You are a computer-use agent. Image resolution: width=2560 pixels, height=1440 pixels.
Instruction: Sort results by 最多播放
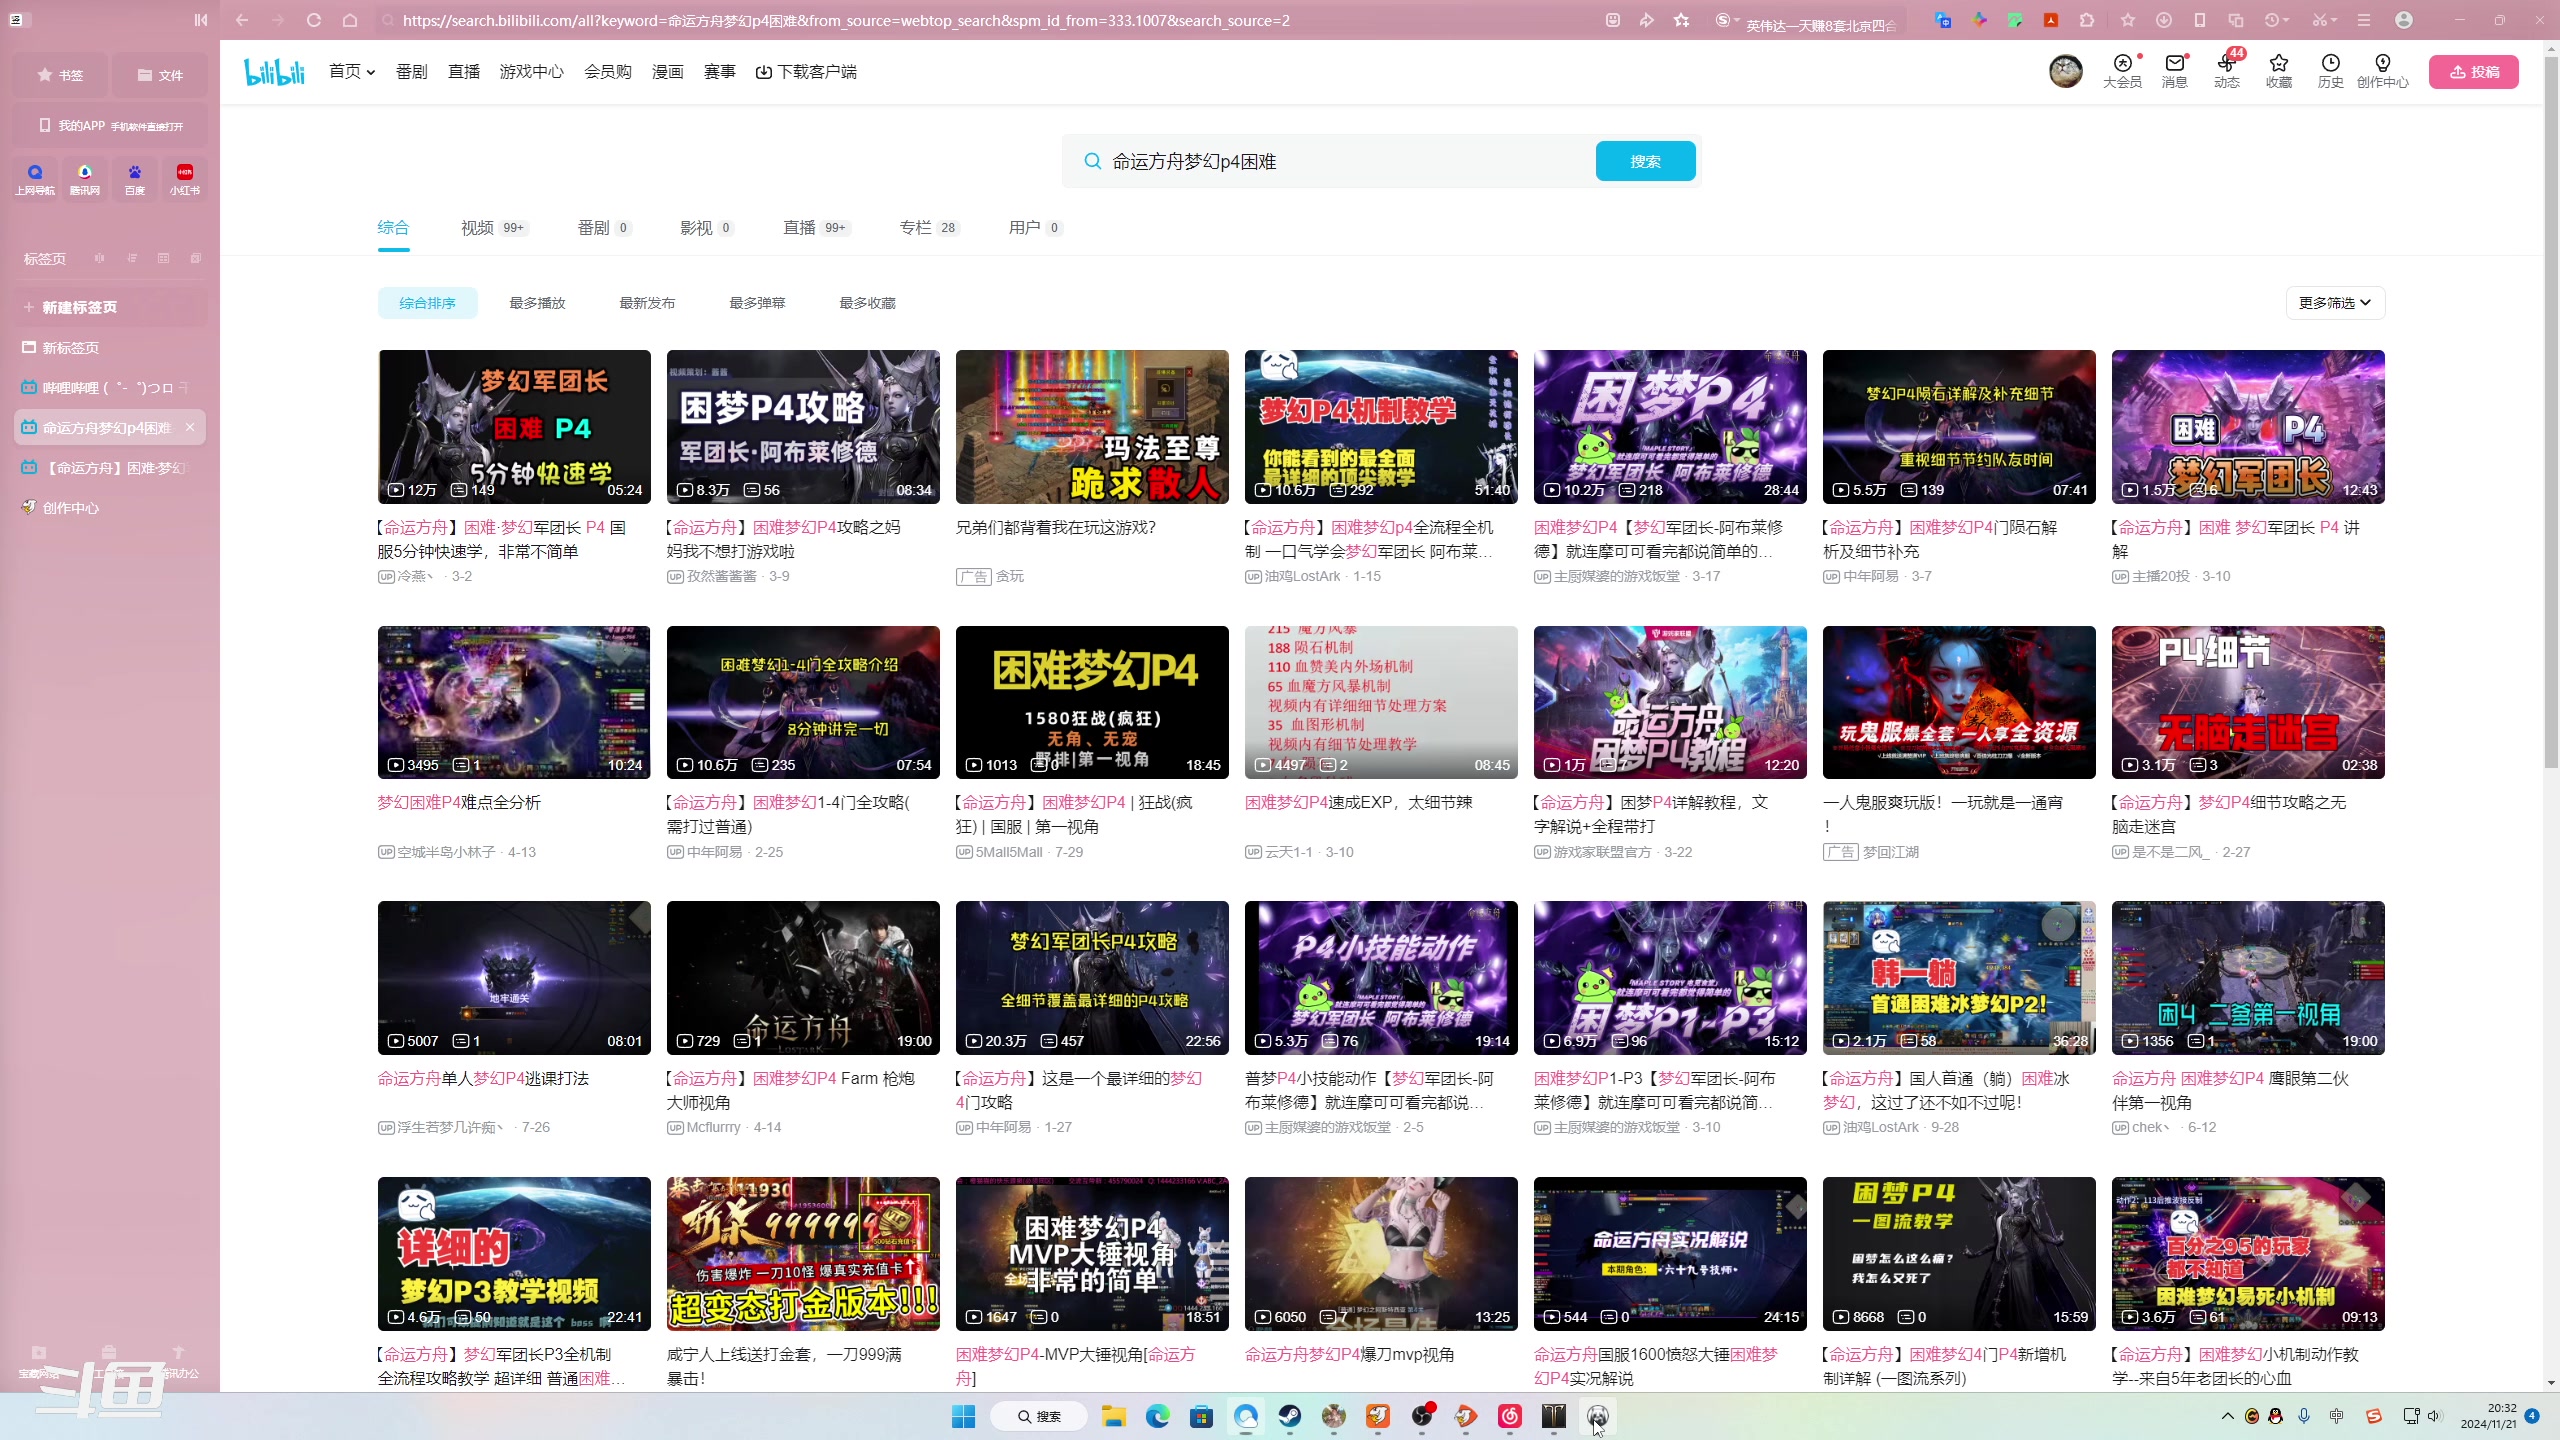(537, 303)
